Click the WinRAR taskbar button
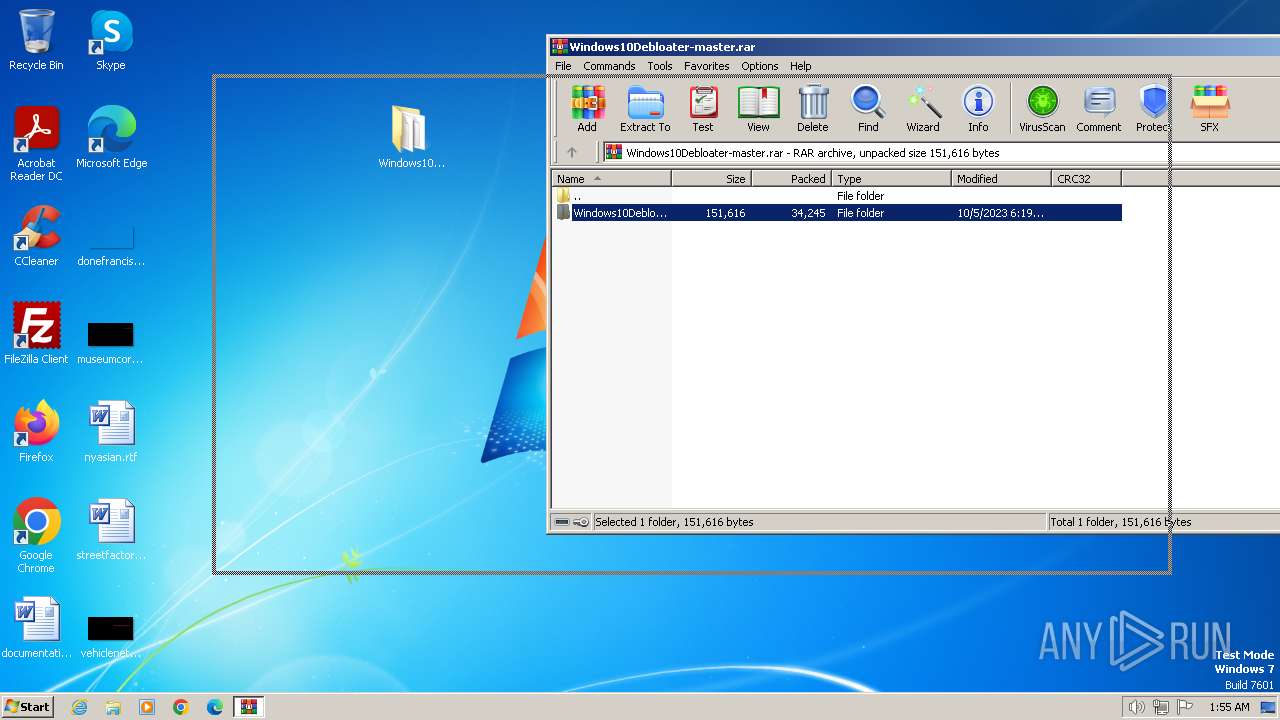1280x720 pixels. [249, 707]
